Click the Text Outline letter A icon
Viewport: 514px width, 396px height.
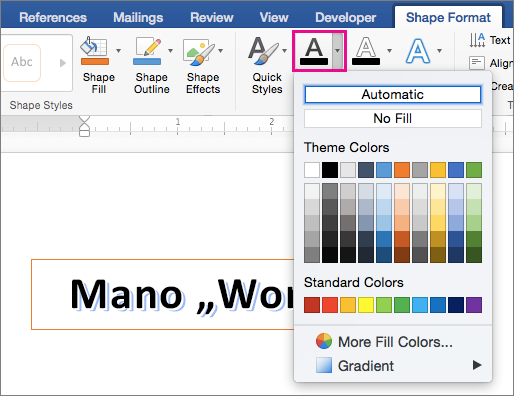click(x=366, y=51)
